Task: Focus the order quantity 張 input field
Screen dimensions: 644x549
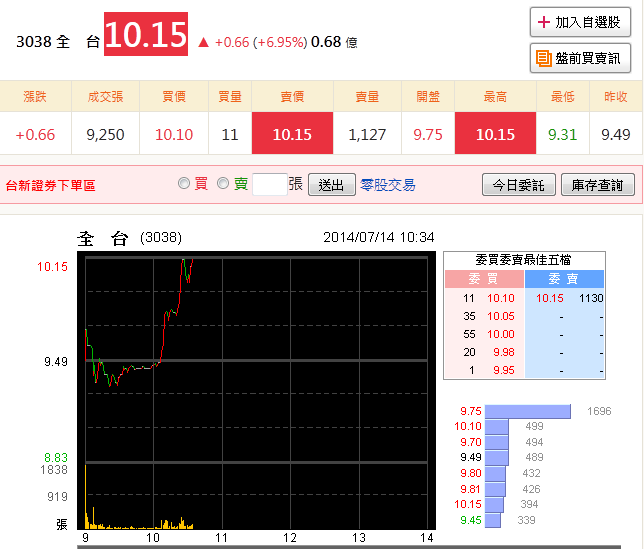Action: (x=269, y=184)
